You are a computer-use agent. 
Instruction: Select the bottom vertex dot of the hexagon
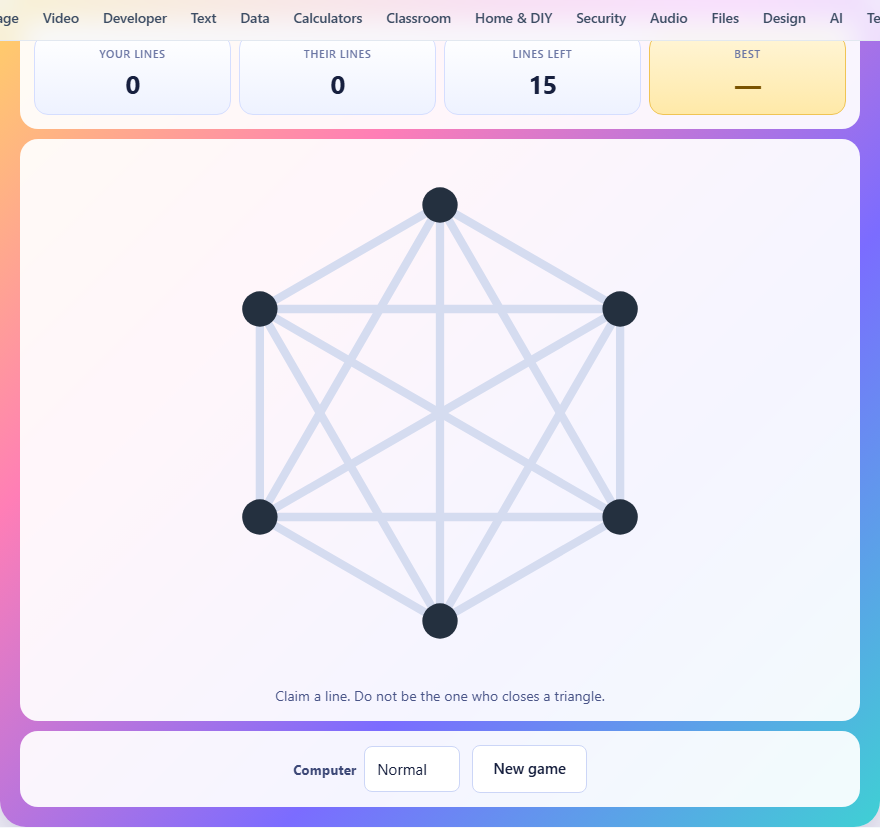(x=440, y=621)
